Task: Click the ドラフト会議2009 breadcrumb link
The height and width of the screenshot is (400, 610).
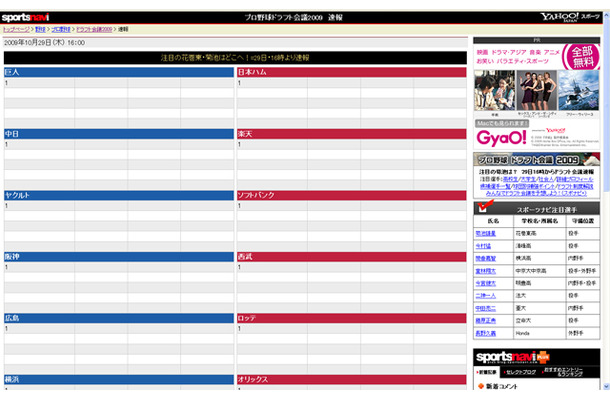Action: coord(94,30)
